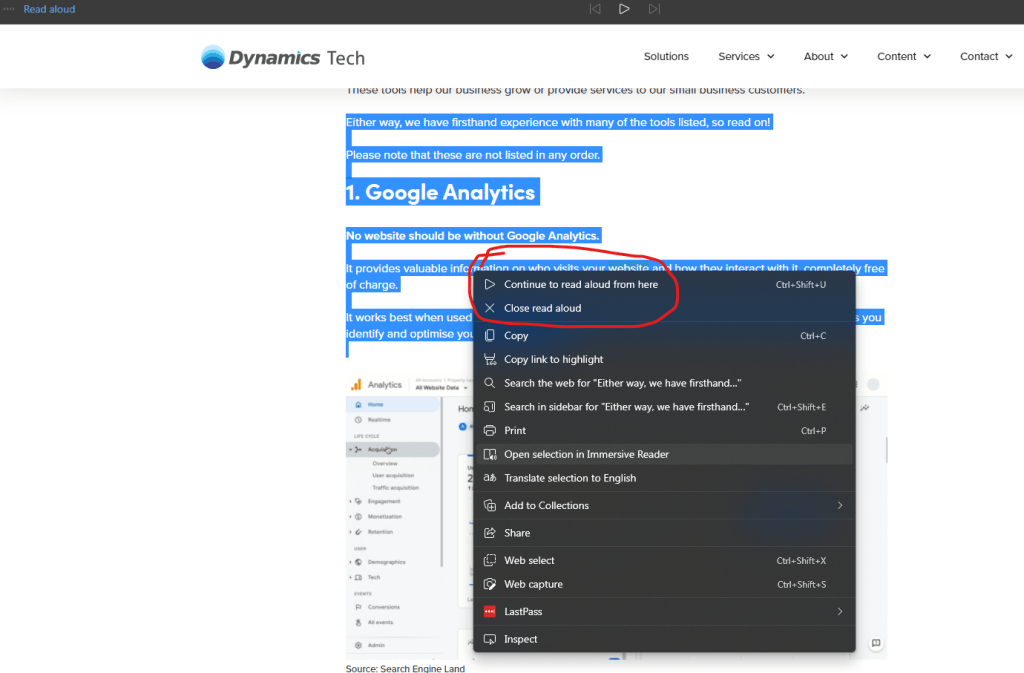Viewport: 1024px width, 673px height.
Task: Click the Google Analytics bar chart logo
Action: 356,384
